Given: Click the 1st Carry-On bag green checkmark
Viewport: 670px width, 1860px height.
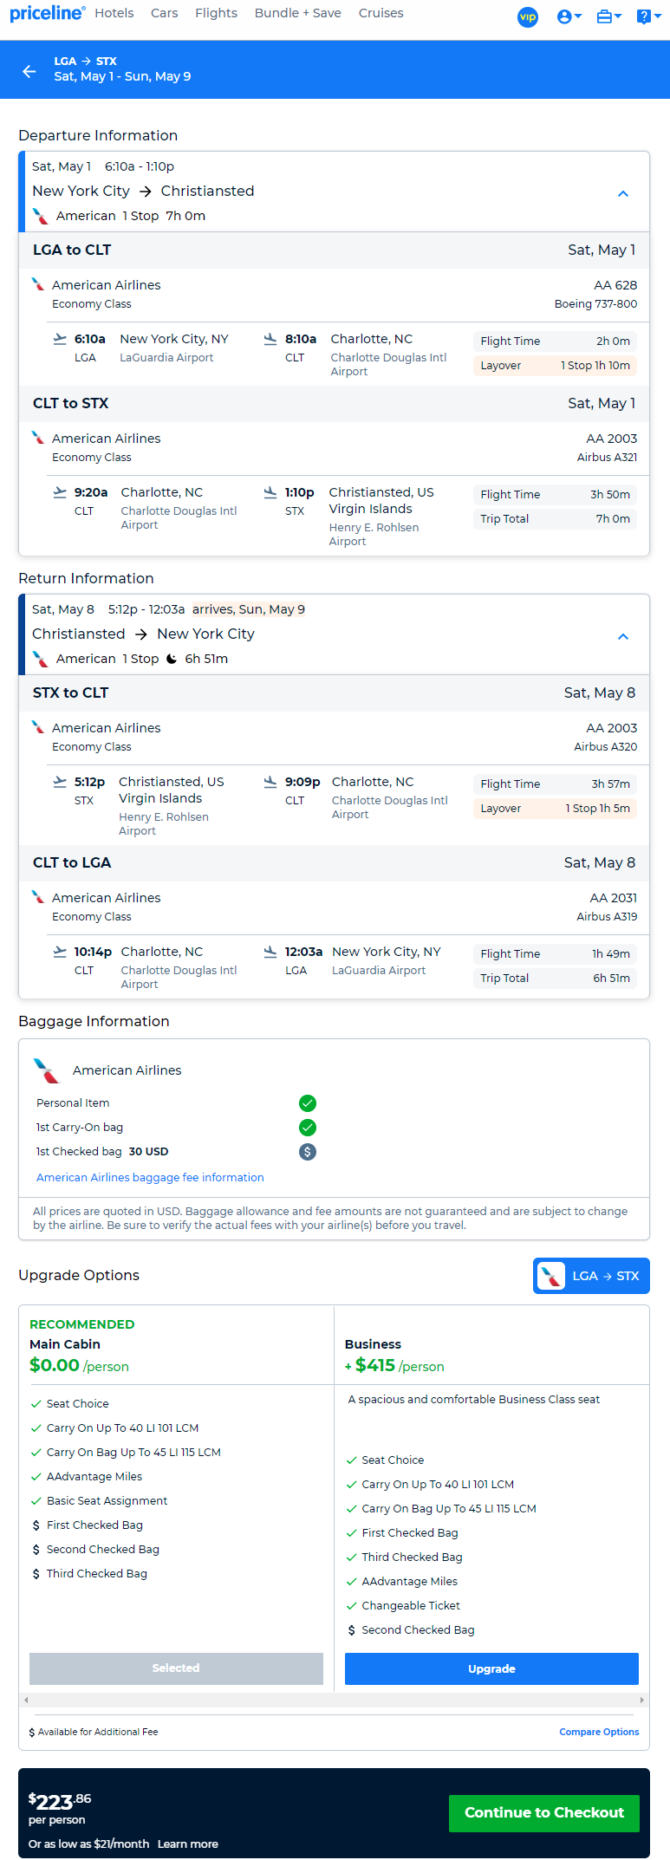Looking at the screenshot, I should (x=308, y=1127).
